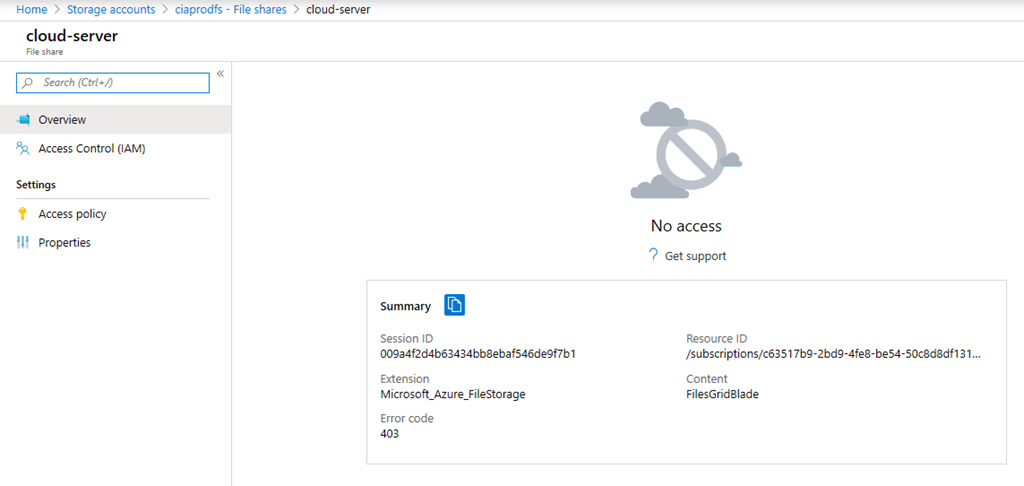Click the blocked cloud No access graphic
The width and height of the screenshot is (1024, 486).
(x=685, y=150)
